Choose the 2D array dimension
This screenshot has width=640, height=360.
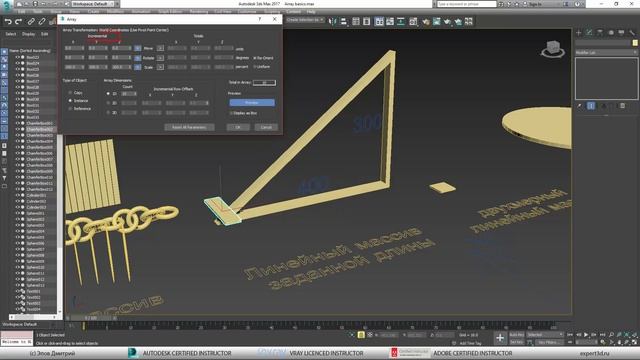tap(108, 103)
